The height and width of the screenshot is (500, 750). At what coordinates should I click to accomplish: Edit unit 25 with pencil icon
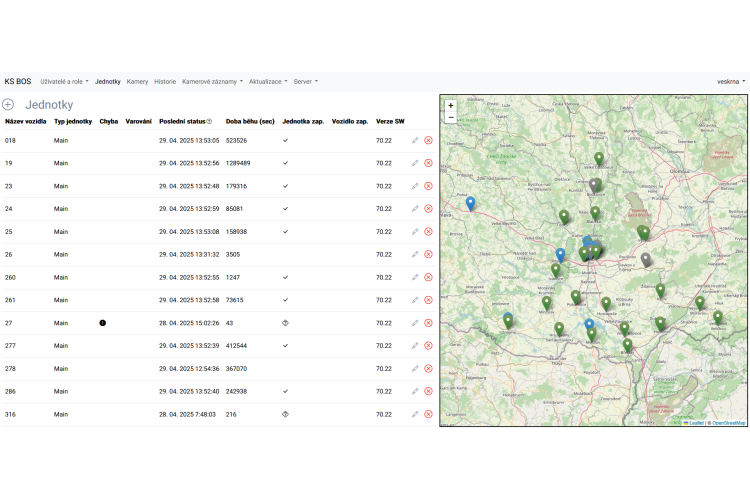(x=415, y=232)
